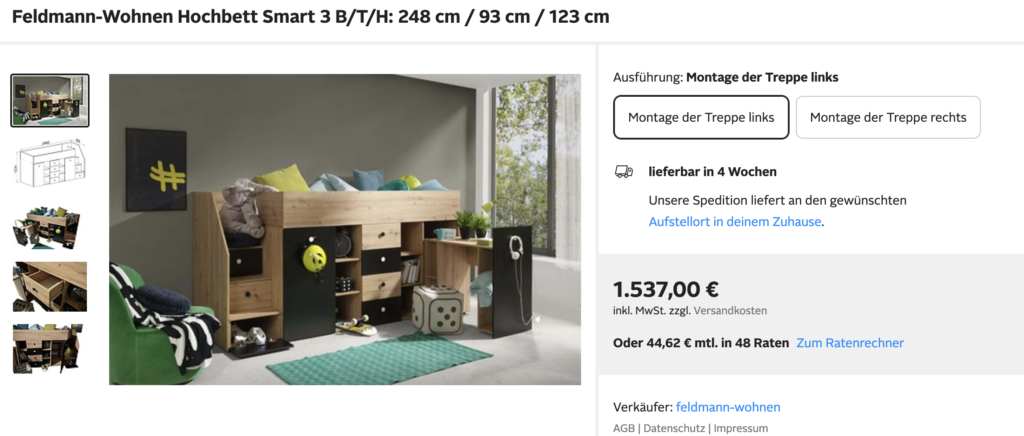1024x436 pixels.
Task: Choose option Montage der Treppe links
Action: tap(701, 117)
